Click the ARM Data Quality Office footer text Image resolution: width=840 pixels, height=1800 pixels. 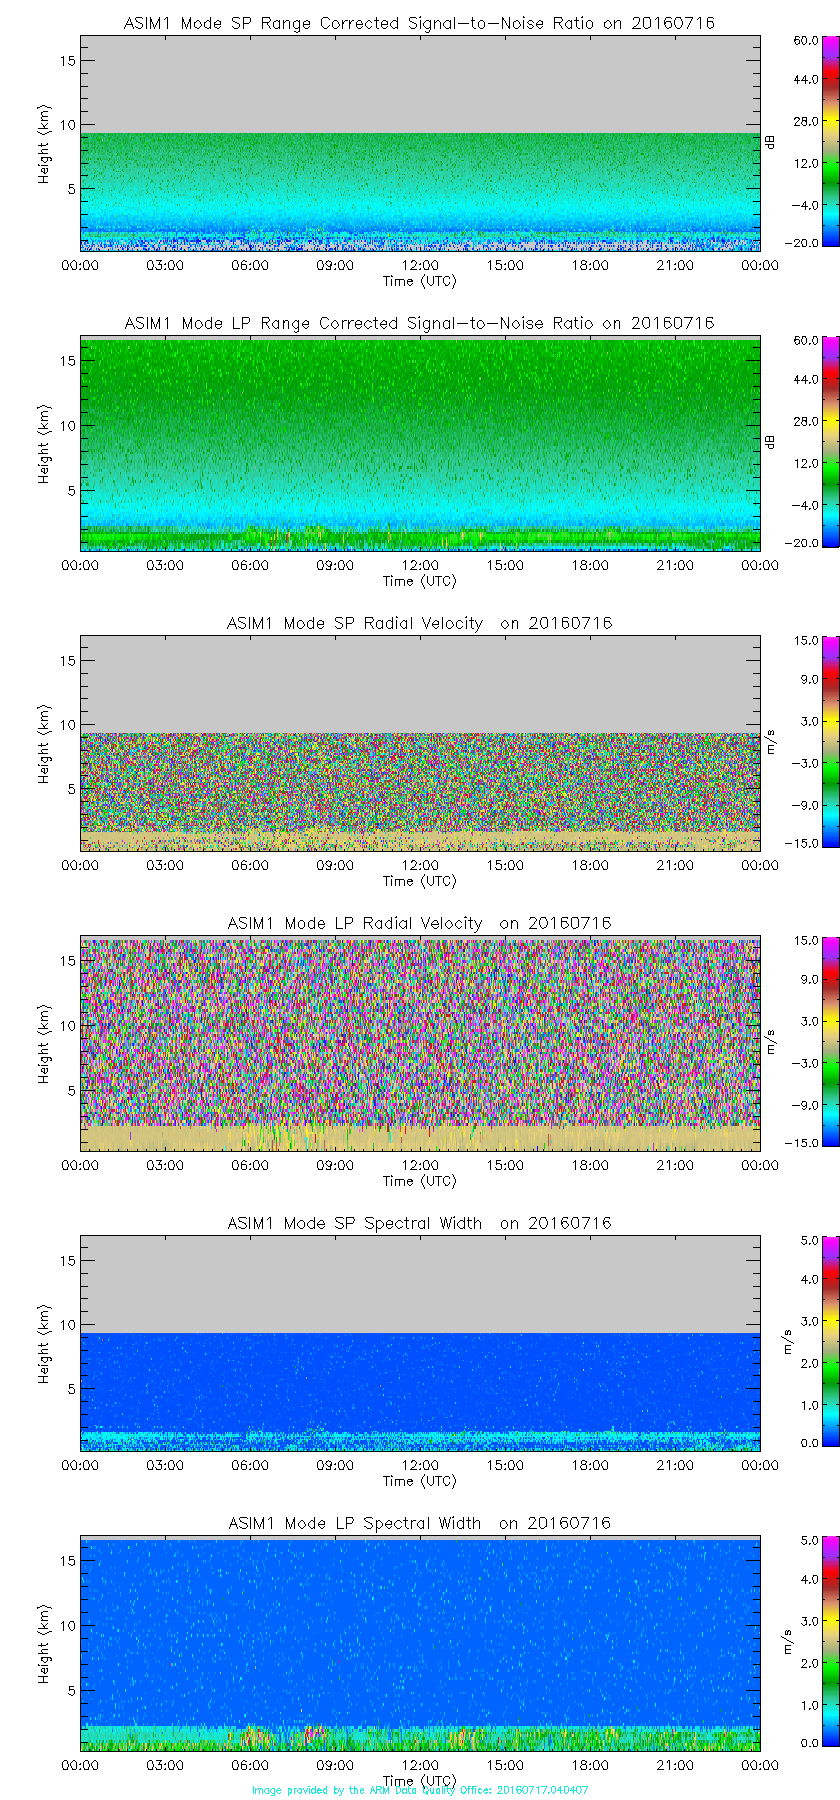(419, 1790)
